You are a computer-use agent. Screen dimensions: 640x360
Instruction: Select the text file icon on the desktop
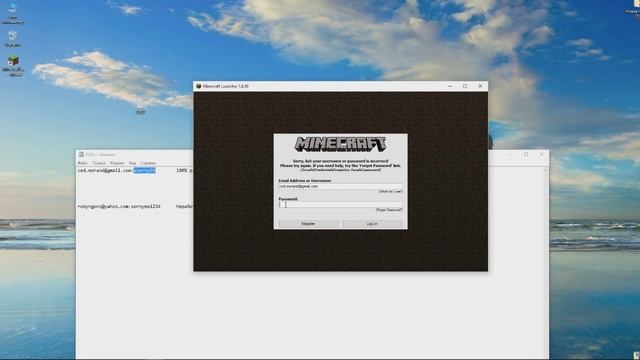140,105
